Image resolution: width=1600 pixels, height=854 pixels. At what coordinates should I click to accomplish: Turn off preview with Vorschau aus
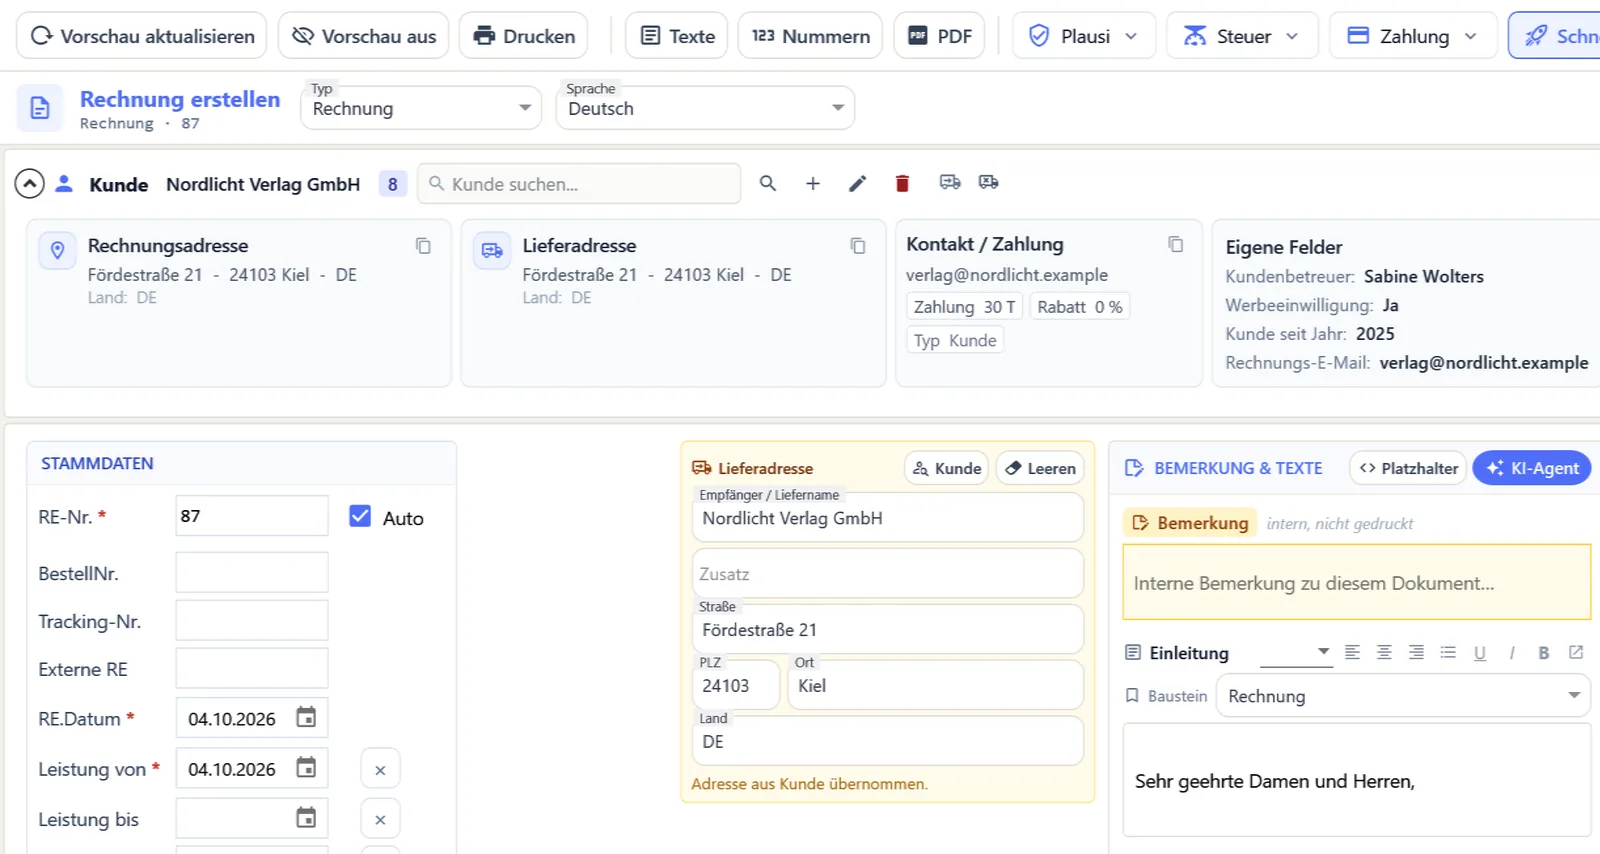point(363,36)
